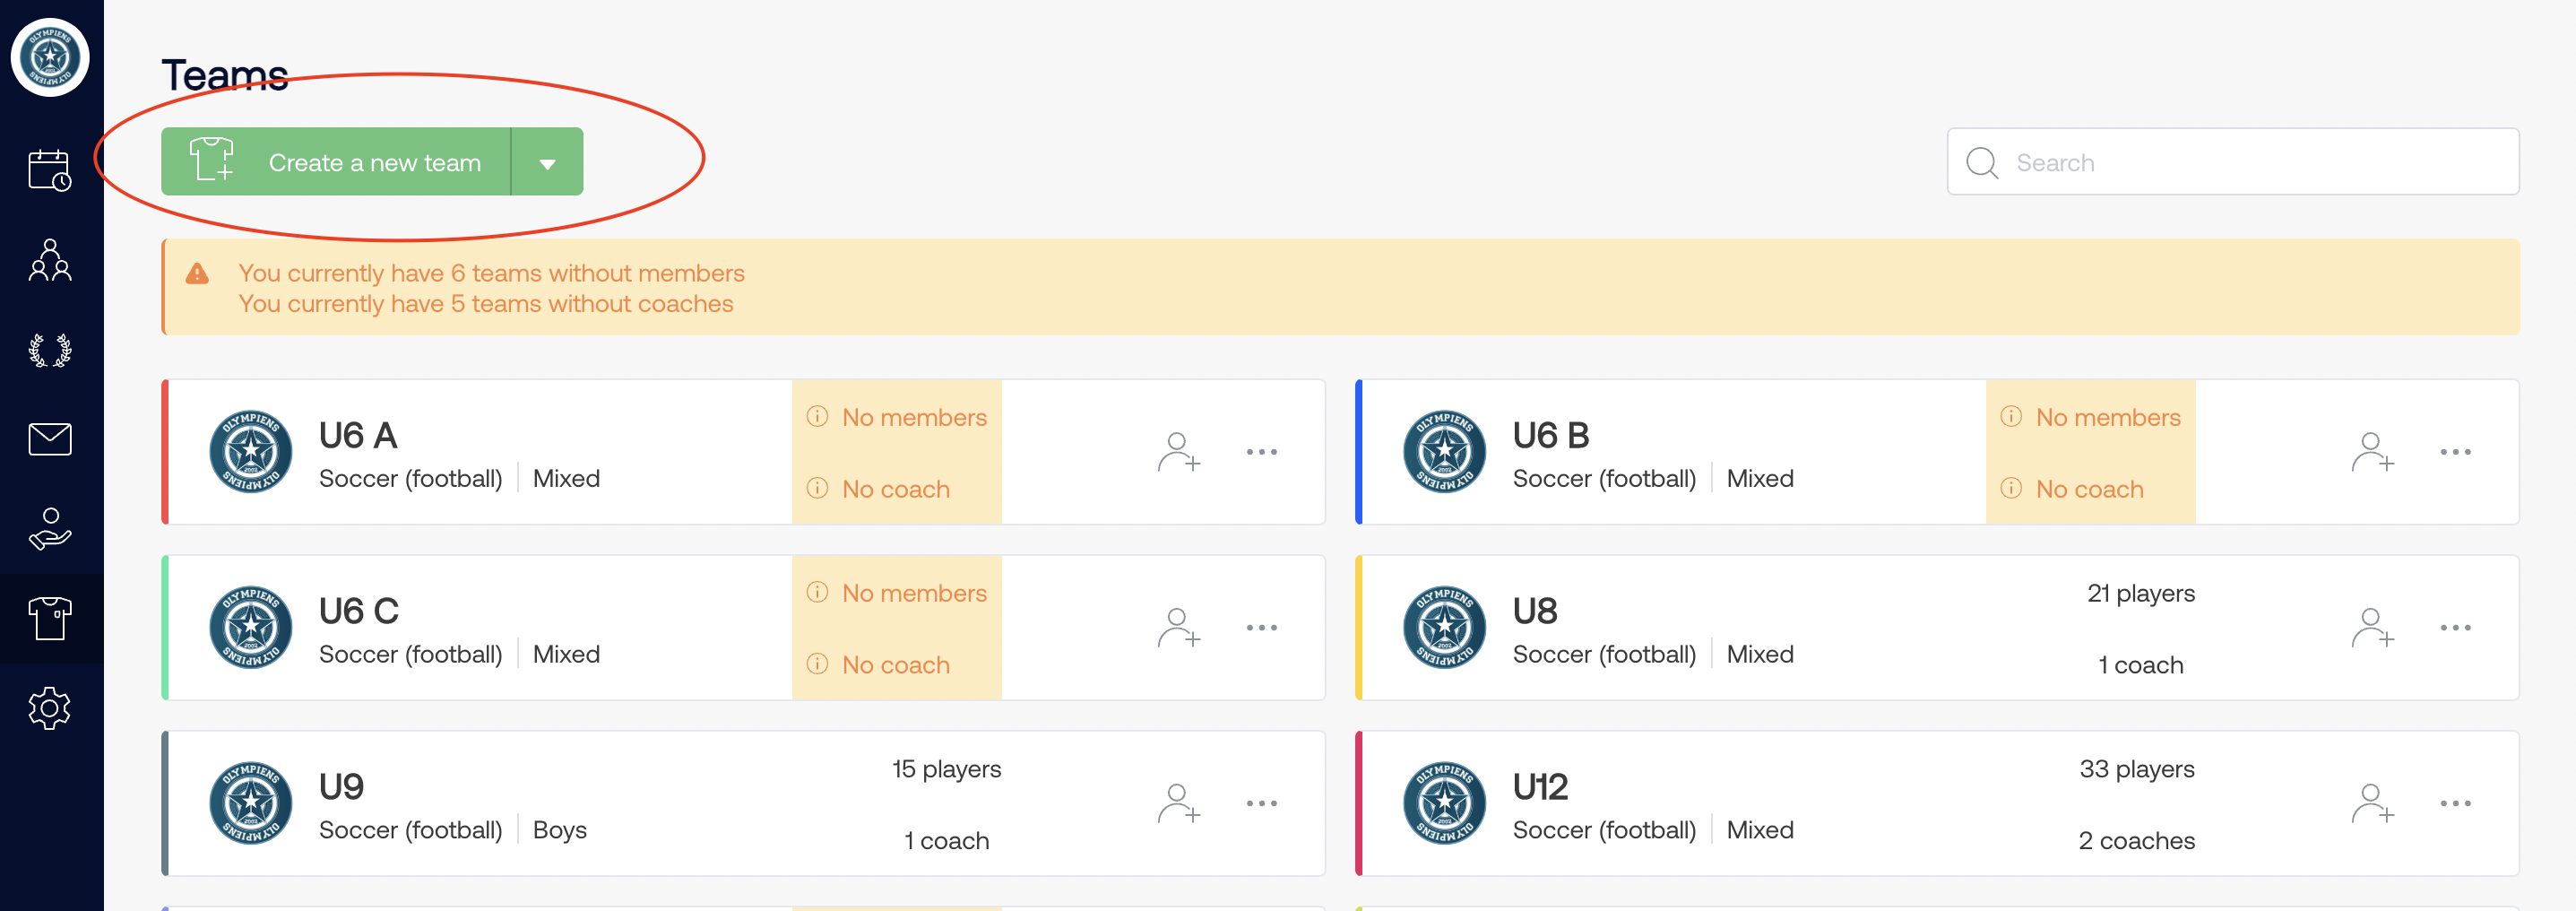Add a member to U6 A team
Image resolution: width=2576 pixels, height=911 pixels.
(x=1178, y=452)
